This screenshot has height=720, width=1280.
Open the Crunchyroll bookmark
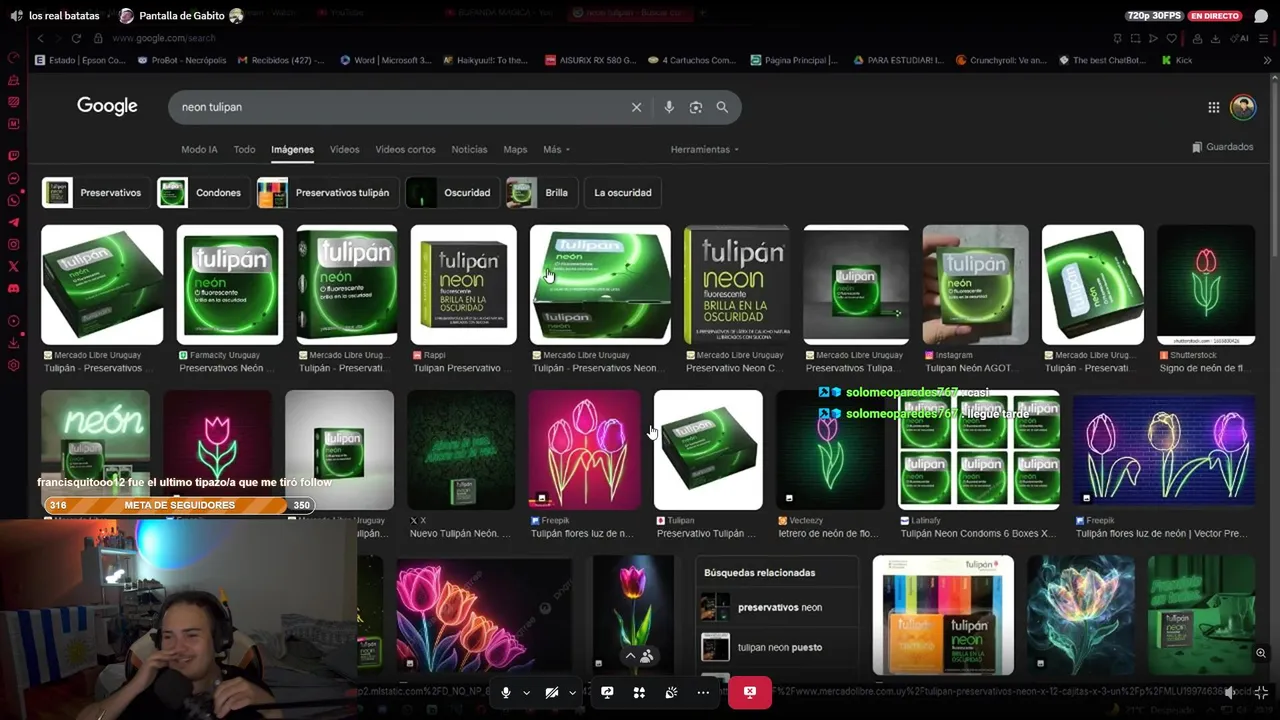[x=1001, y=60]
